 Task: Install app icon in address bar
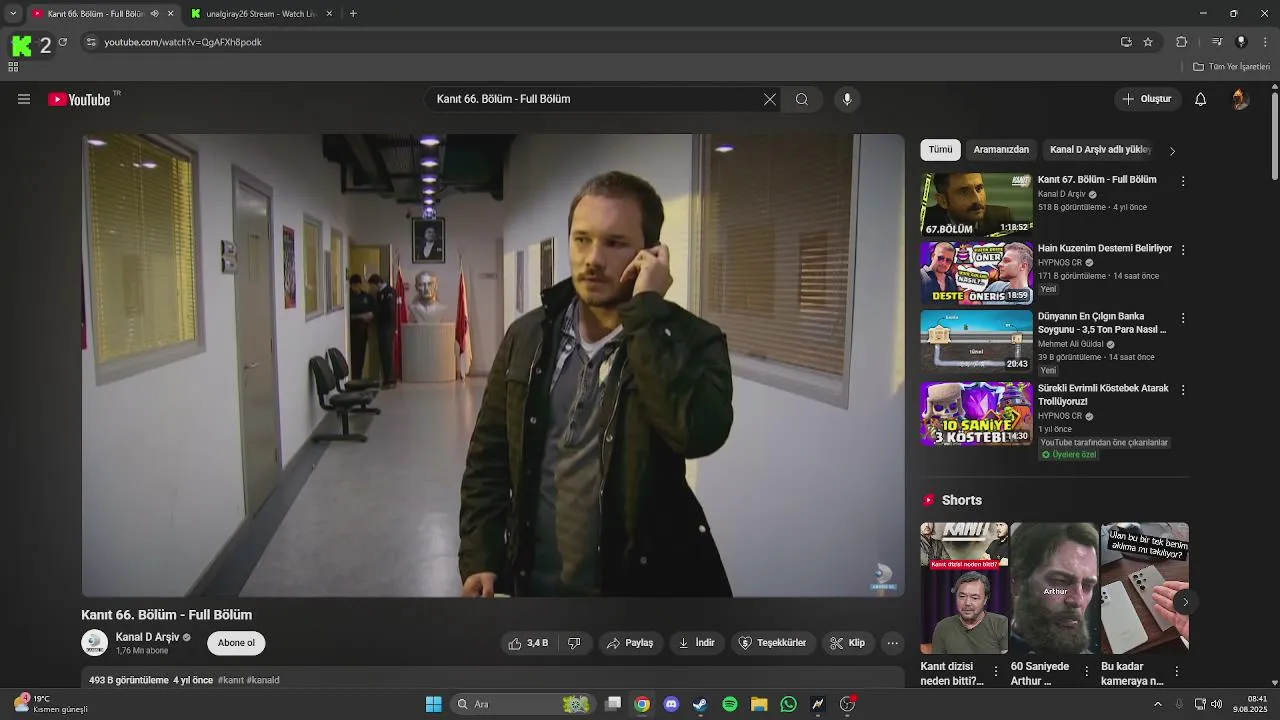coord(1126,42)
